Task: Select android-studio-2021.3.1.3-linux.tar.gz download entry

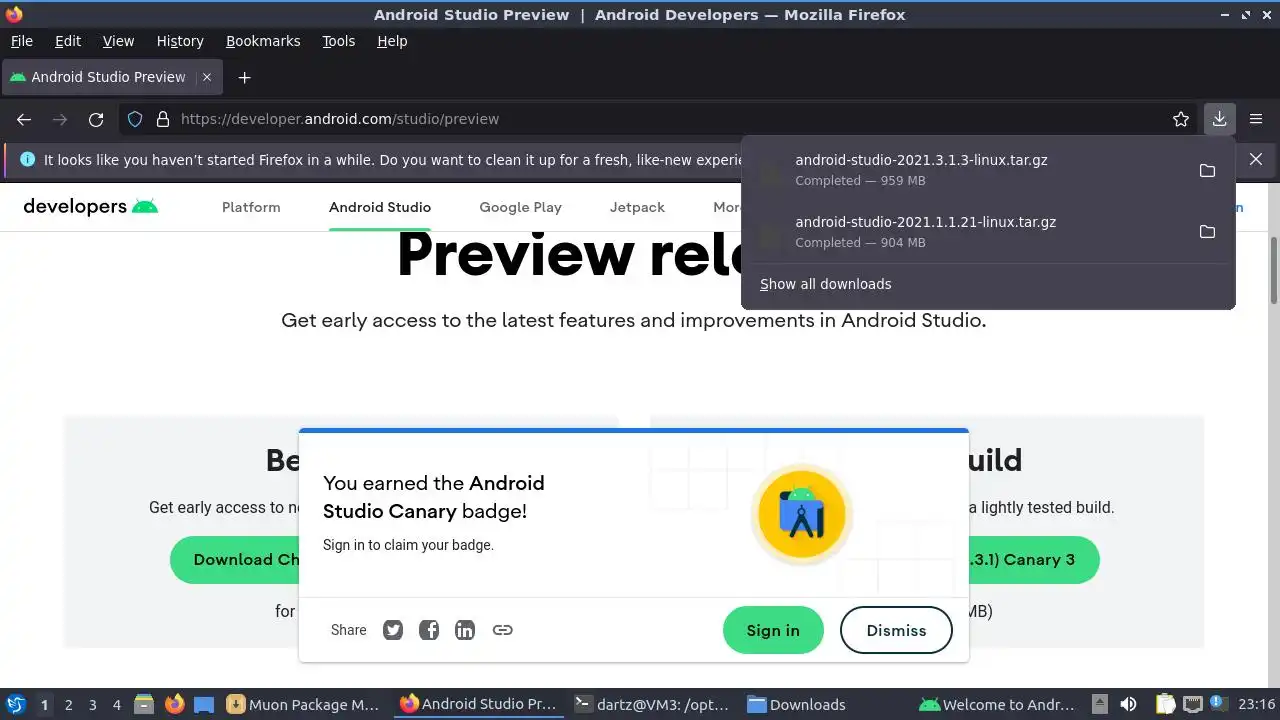Action: [x=968, y=170]
